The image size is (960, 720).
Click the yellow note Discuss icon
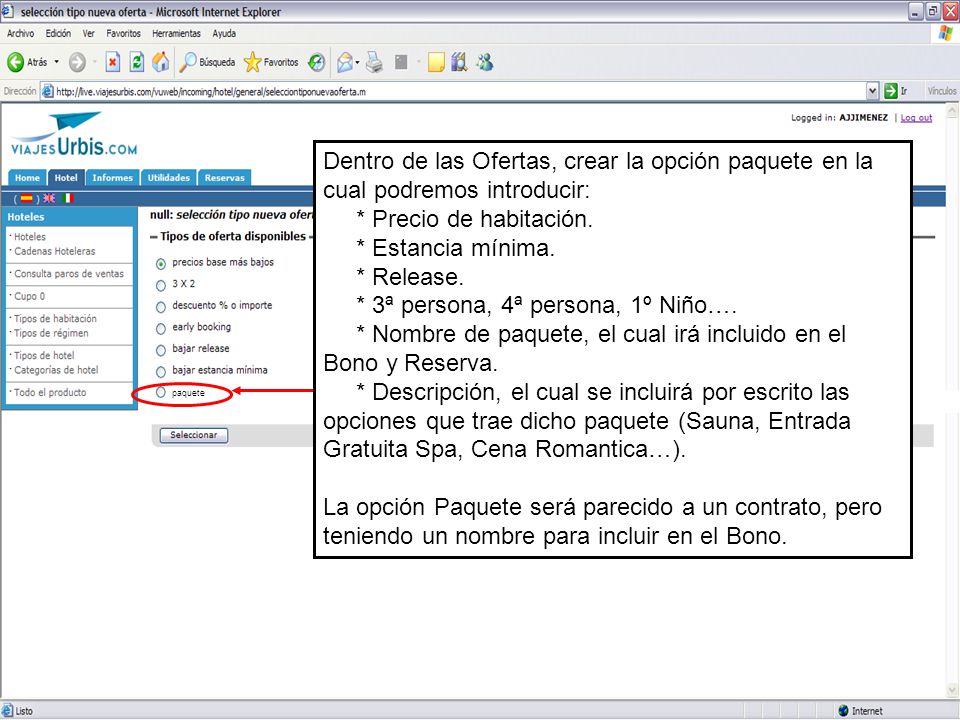436,62
